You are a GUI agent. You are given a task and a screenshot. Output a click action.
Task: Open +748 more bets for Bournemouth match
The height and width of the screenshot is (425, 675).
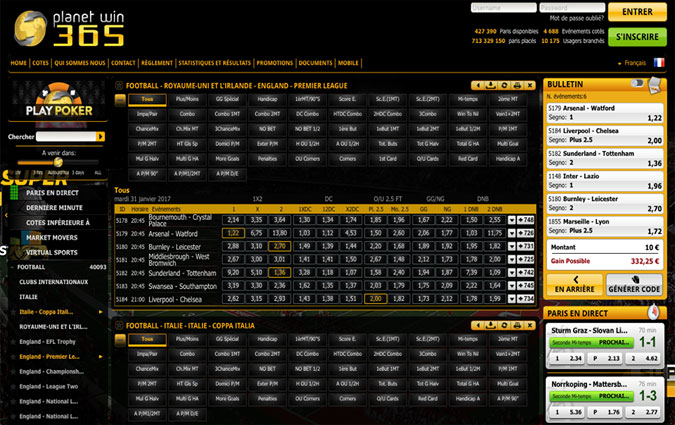[526, 220]
